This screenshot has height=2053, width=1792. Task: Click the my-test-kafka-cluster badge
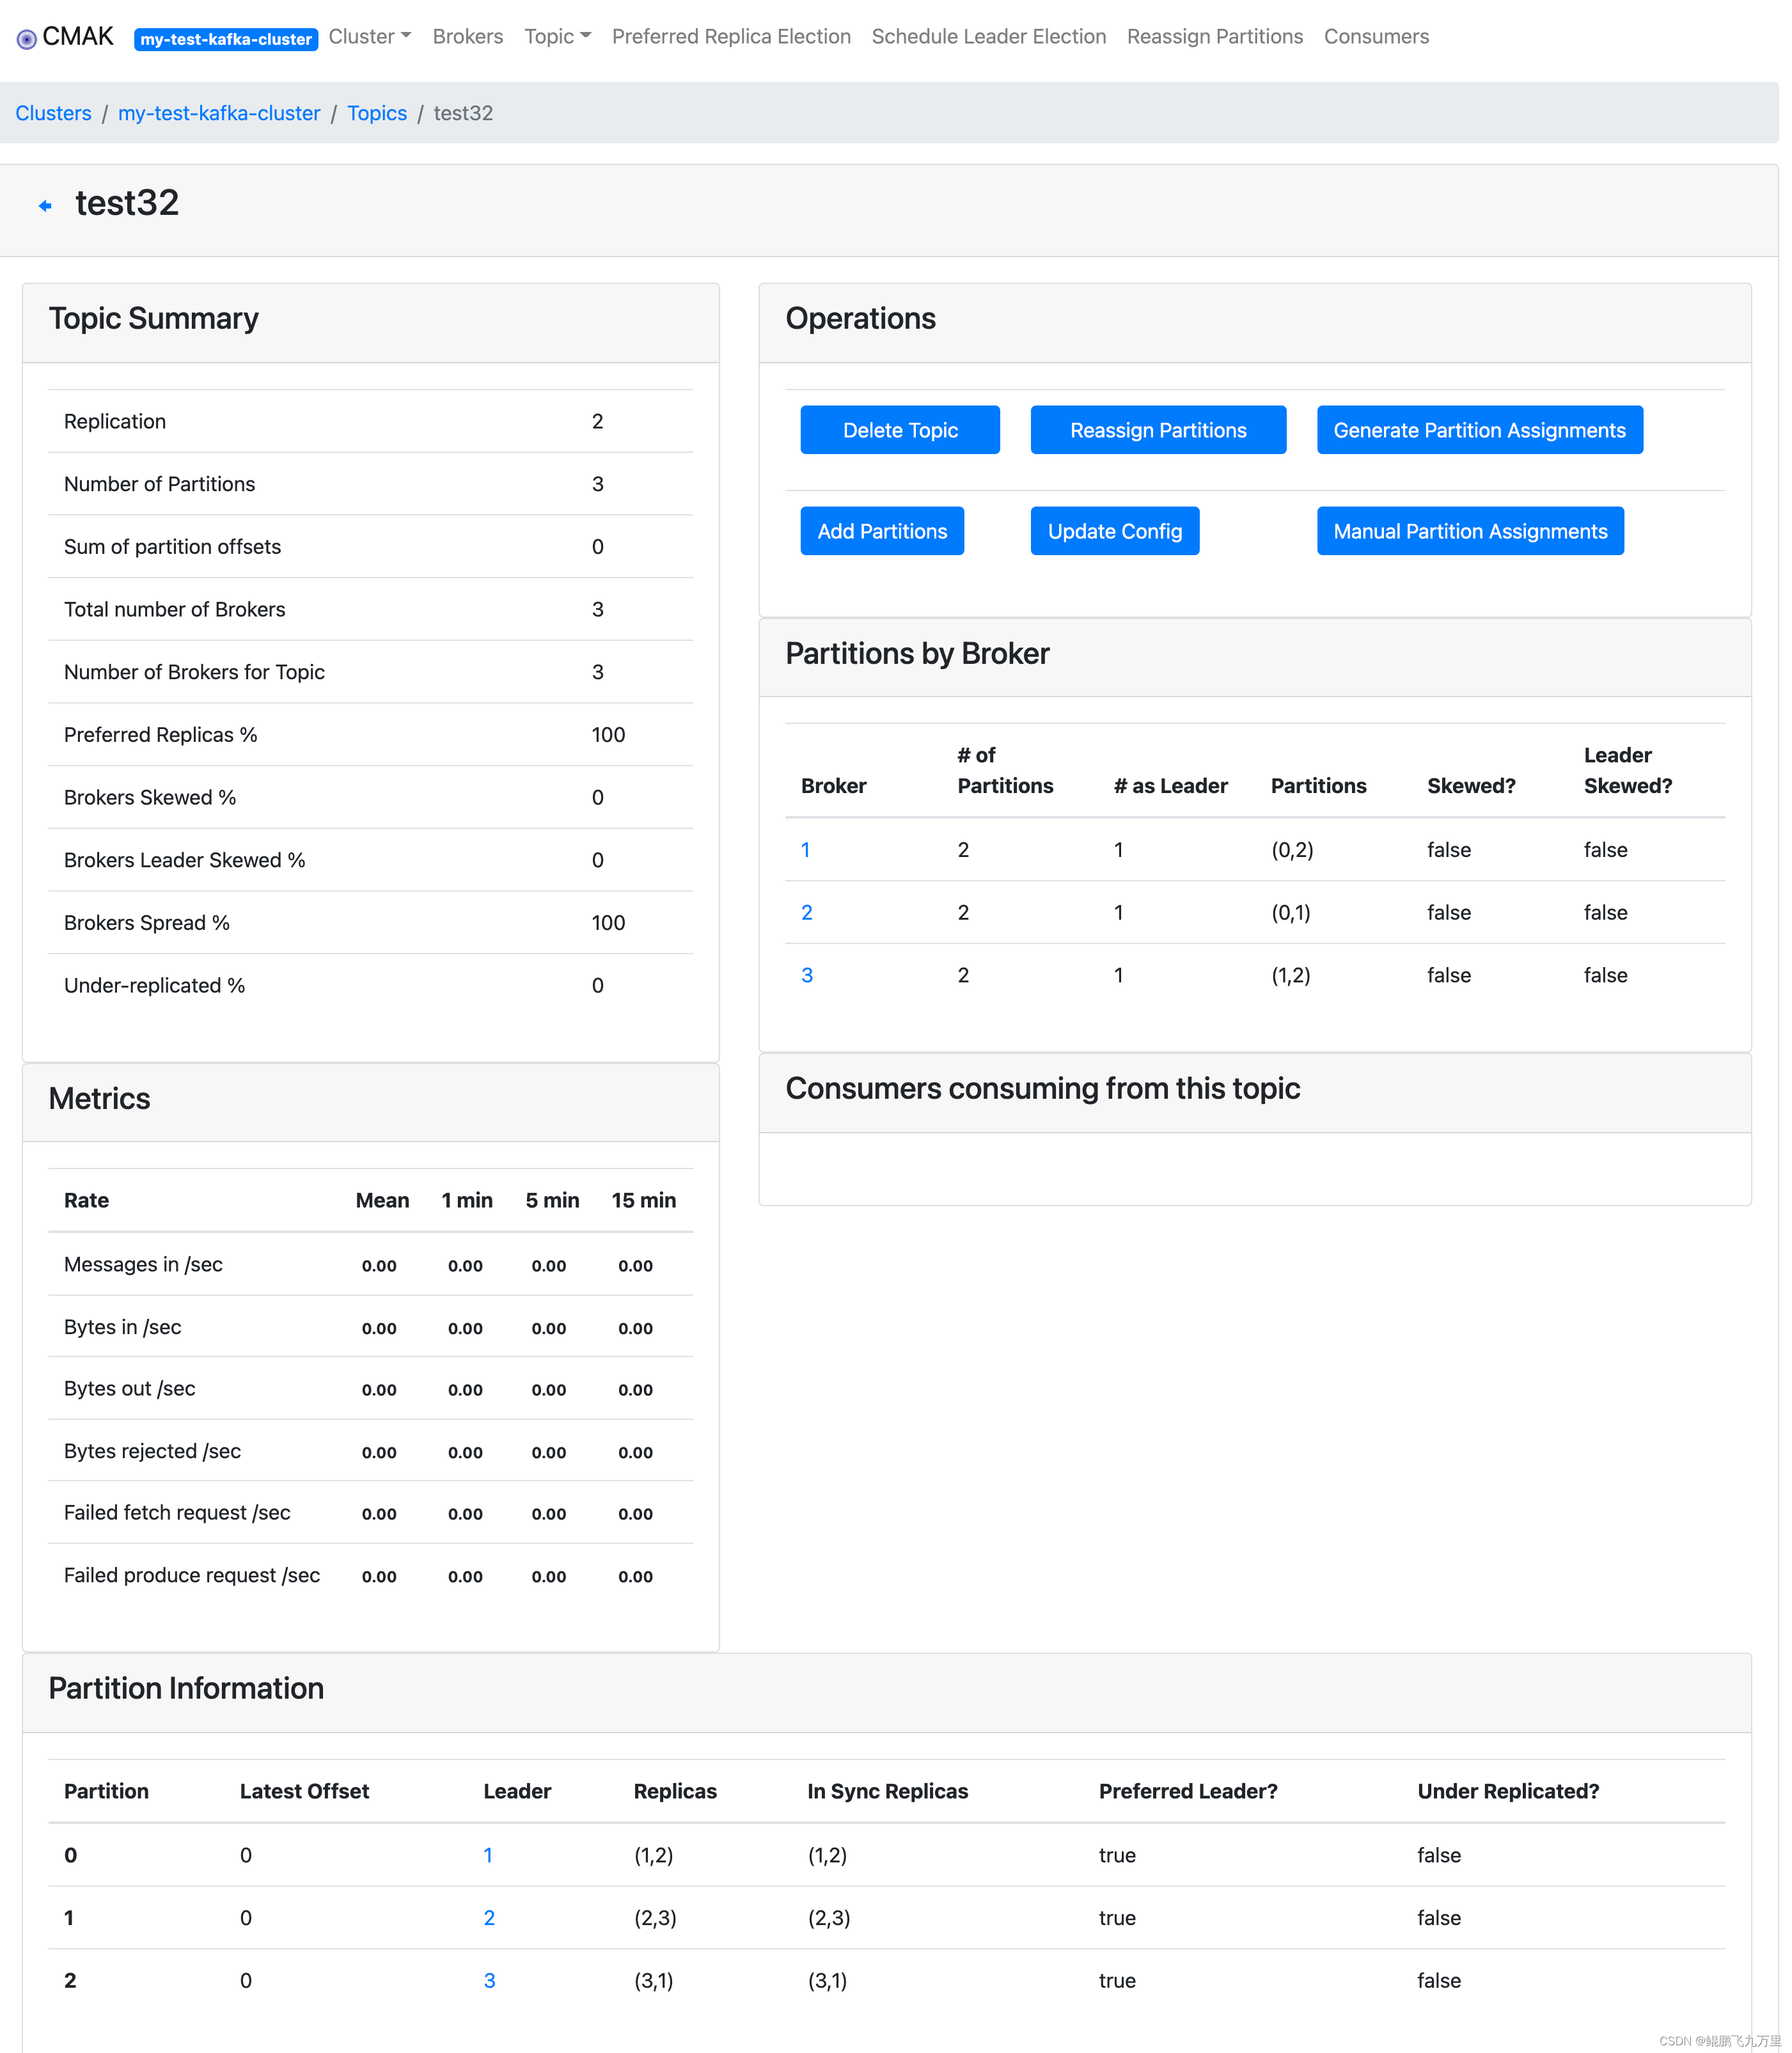[x=226, y=39]
